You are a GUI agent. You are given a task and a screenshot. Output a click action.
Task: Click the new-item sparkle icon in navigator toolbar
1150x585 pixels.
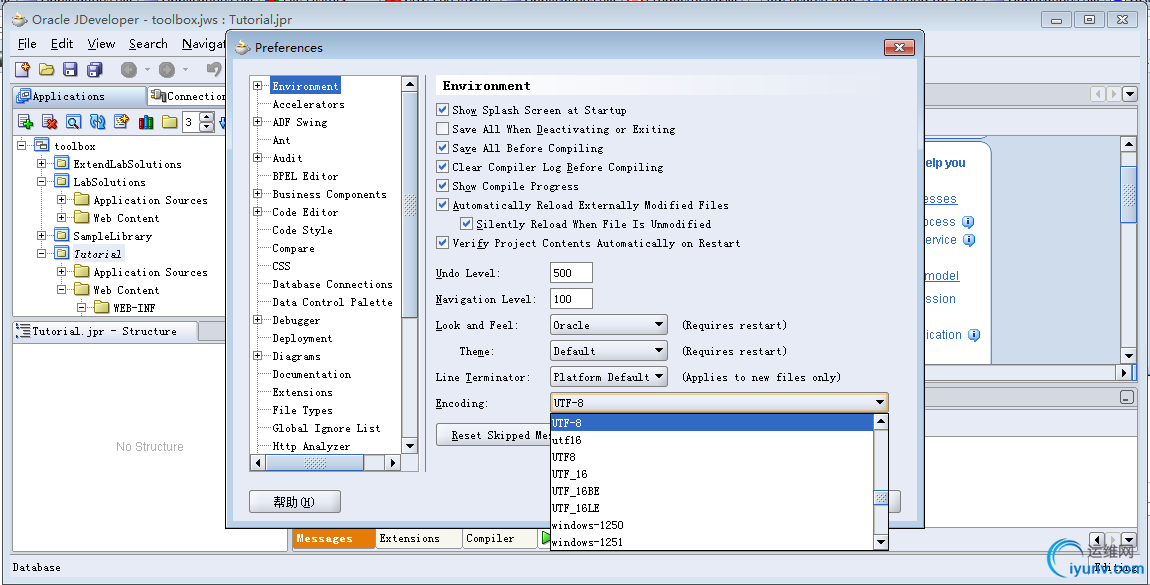point(122,121)
